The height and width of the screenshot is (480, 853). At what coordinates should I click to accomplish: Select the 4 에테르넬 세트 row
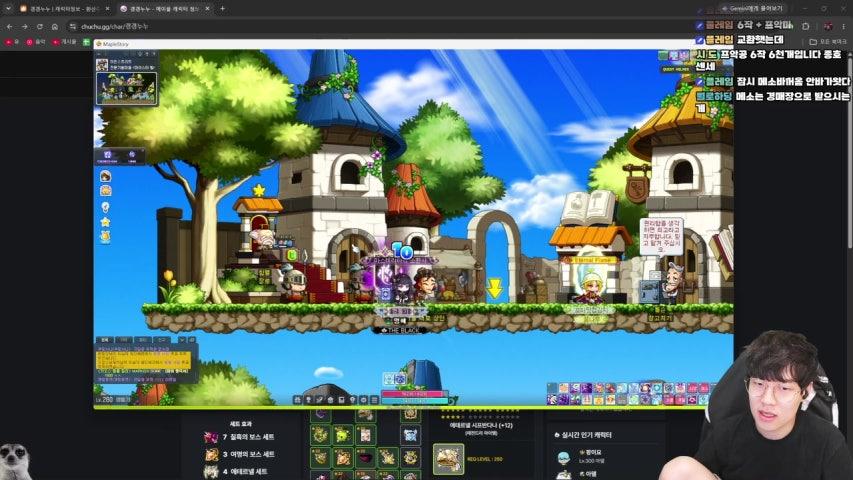point(237,472)
